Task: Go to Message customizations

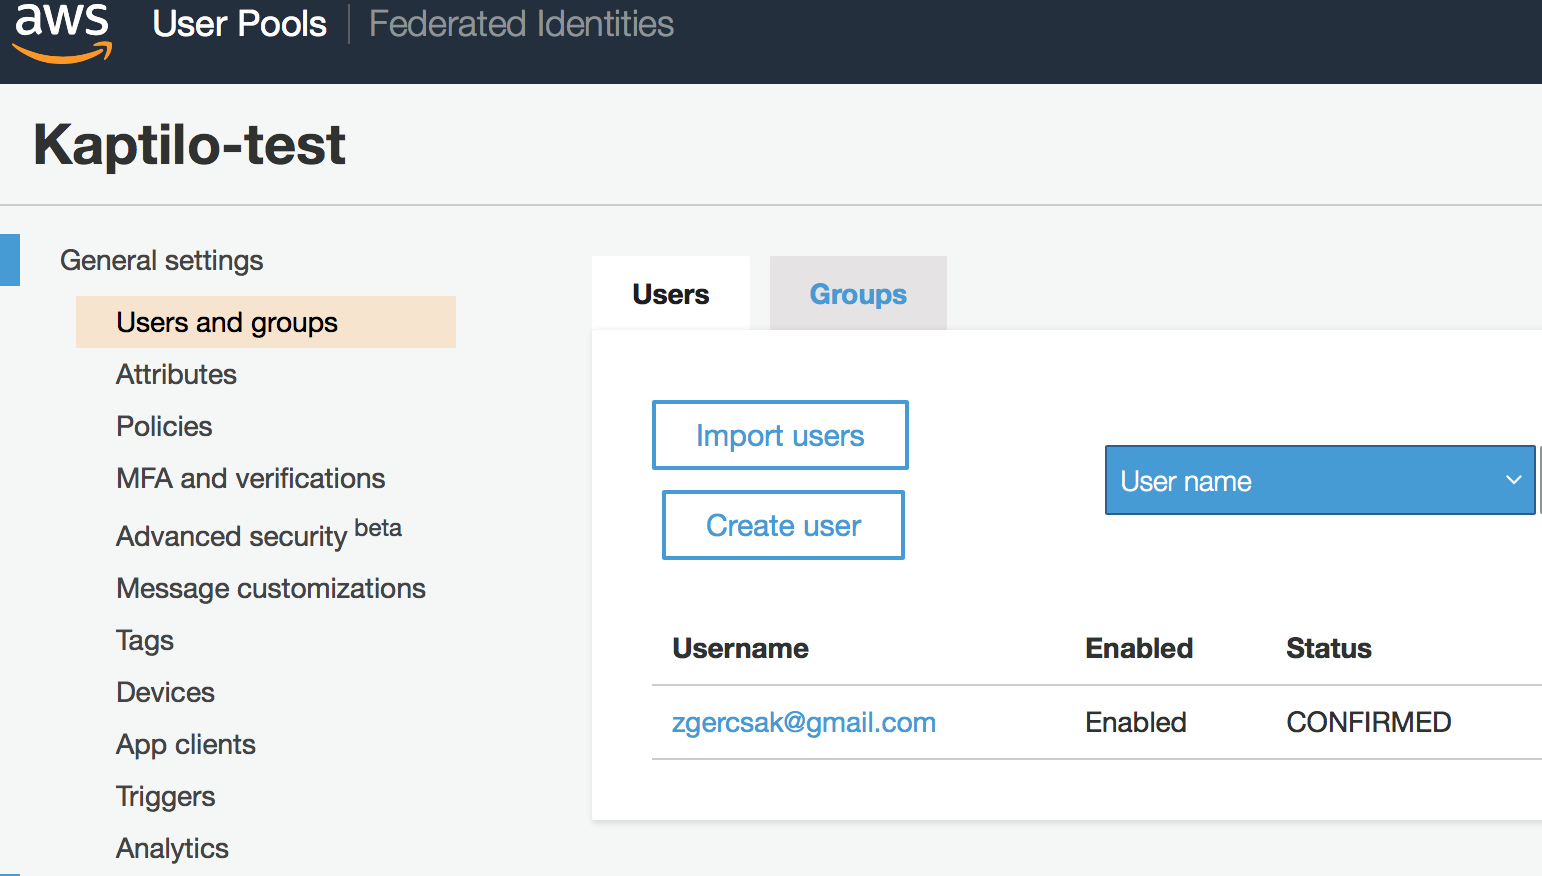Action: (x=271, y=588)
